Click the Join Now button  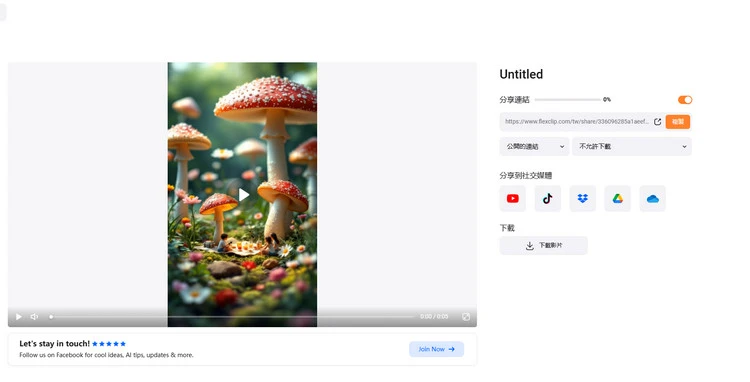click(436, 349)
